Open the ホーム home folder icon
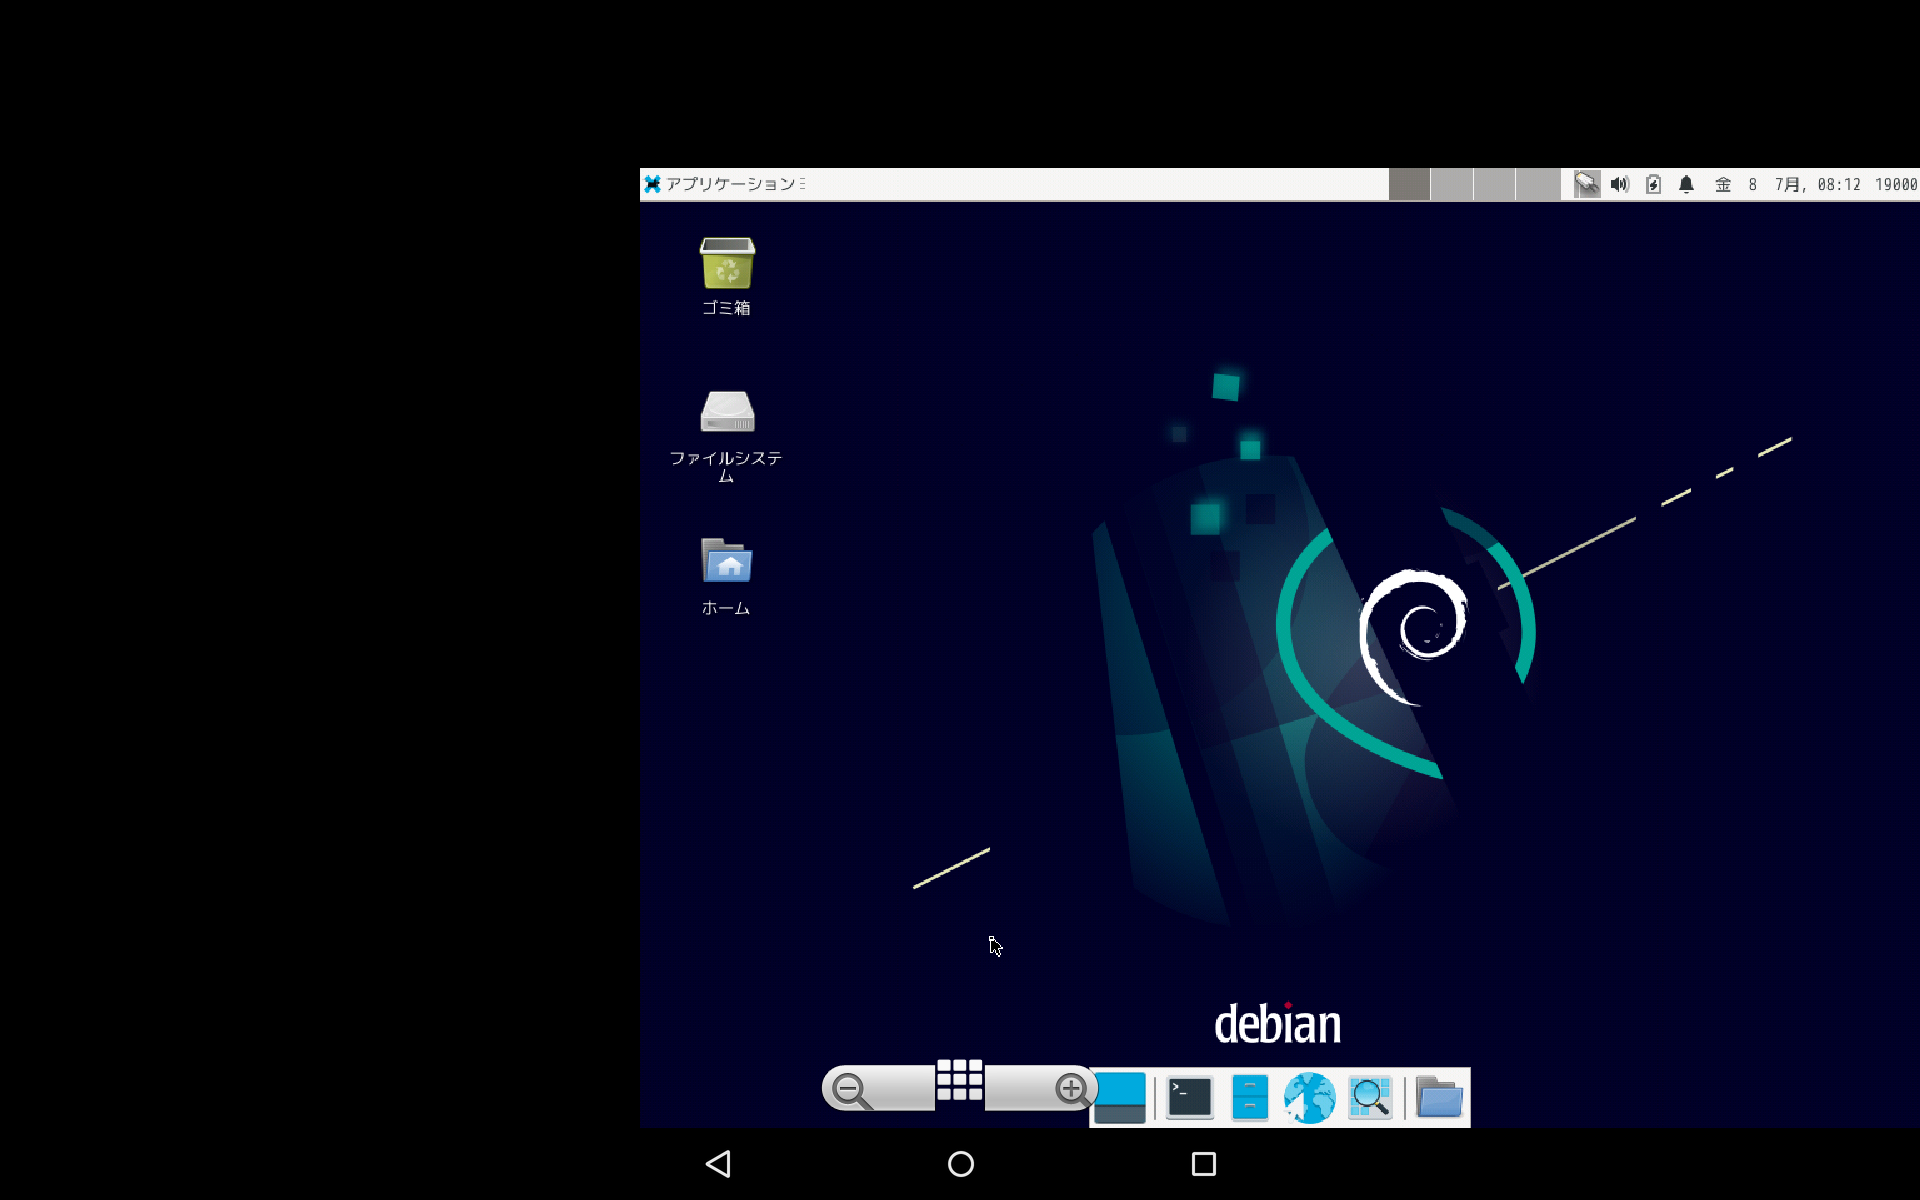Viewport: 1920px width, 1200px height. click(727, 576)
